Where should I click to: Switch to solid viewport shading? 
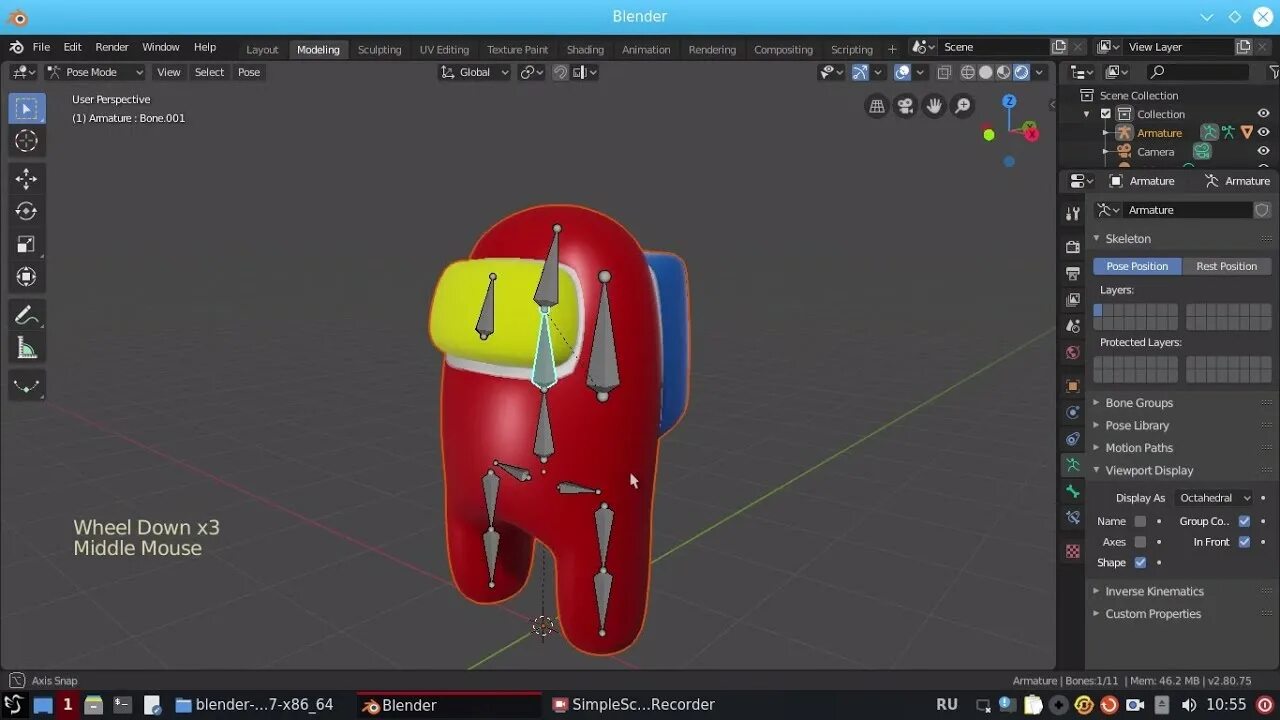coord(985,72)
